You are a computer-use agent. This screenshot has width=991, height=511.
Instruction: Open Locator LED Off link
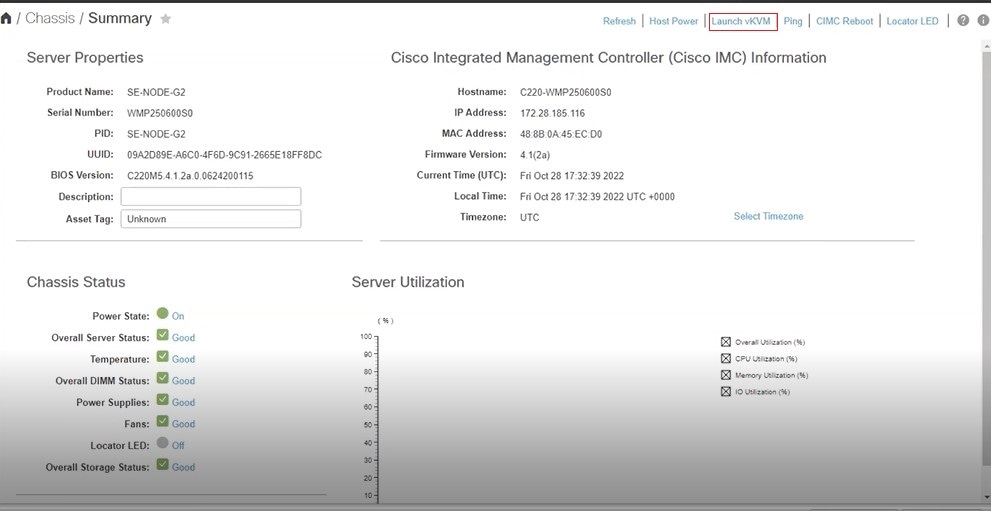(x=178, y=445)
